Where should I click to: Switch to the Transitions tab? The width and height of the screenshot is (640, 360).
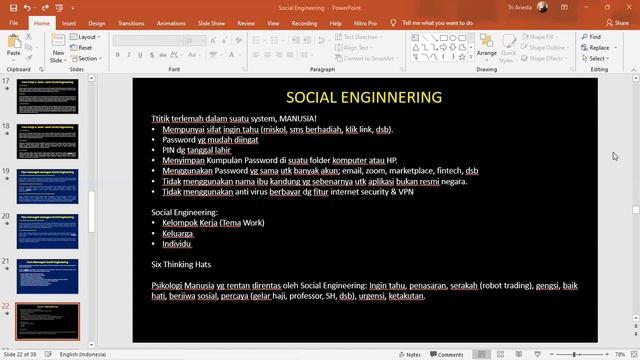click(x=131, y=23)
